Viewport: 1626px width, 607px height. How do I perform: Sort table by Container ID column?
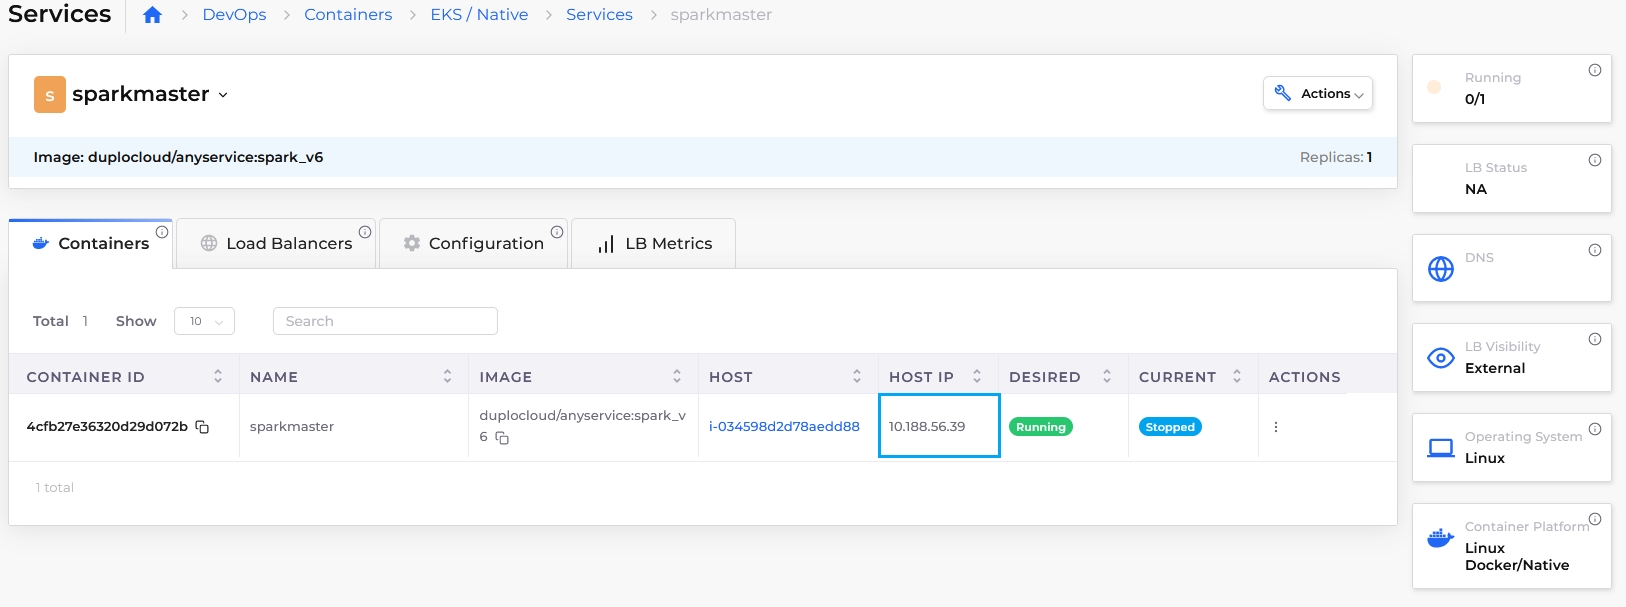coord(218,377)
